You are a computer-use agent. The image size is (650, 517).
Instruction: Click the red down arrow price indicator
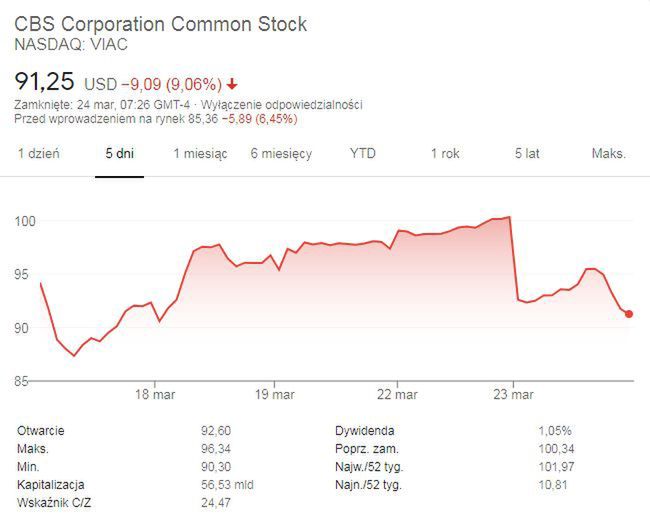232,84
